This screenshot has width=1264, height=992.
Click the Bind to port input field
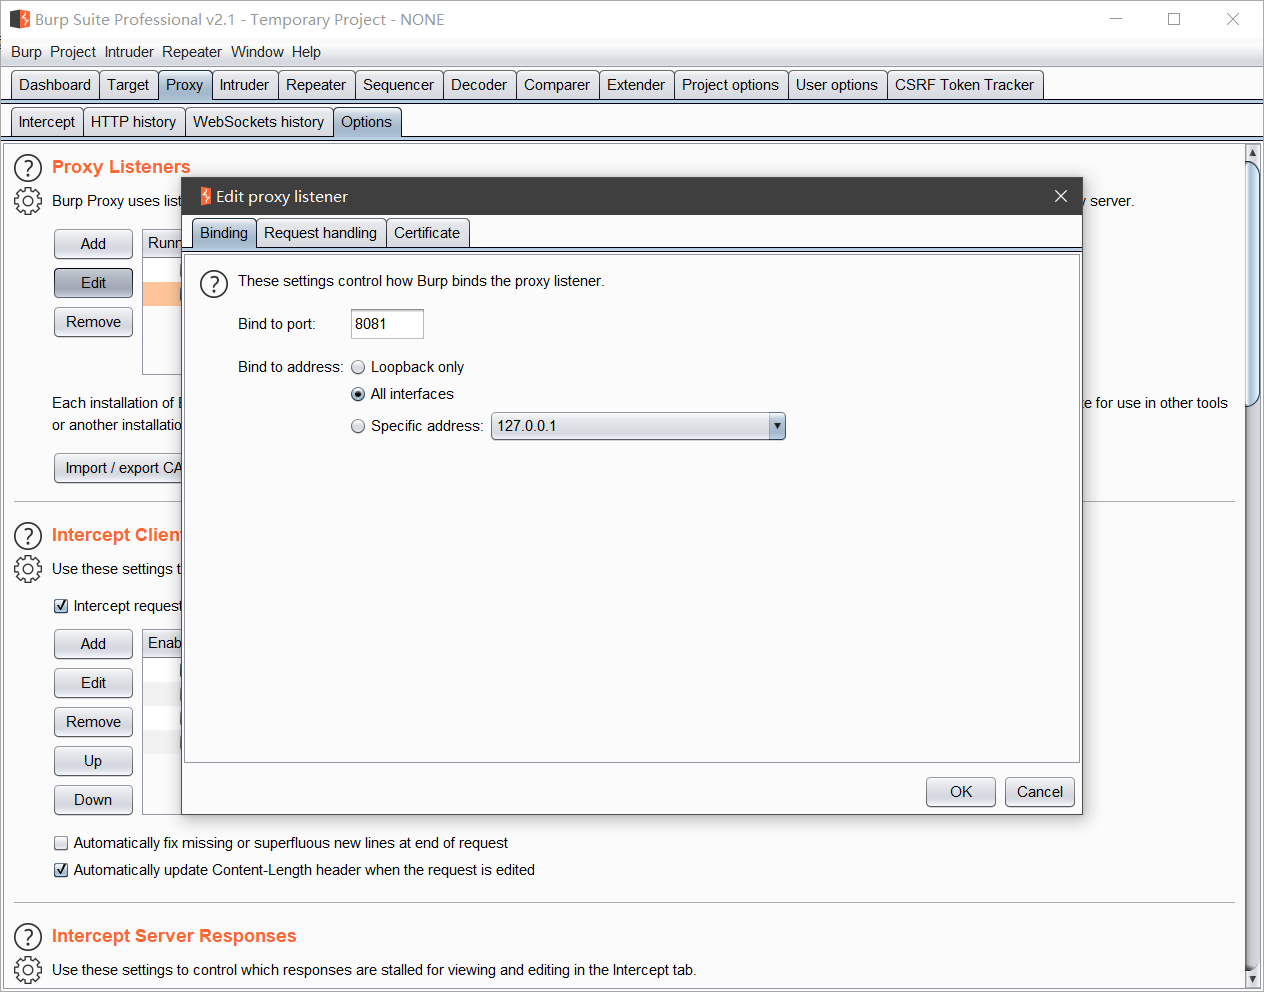(x=387, y=324)
